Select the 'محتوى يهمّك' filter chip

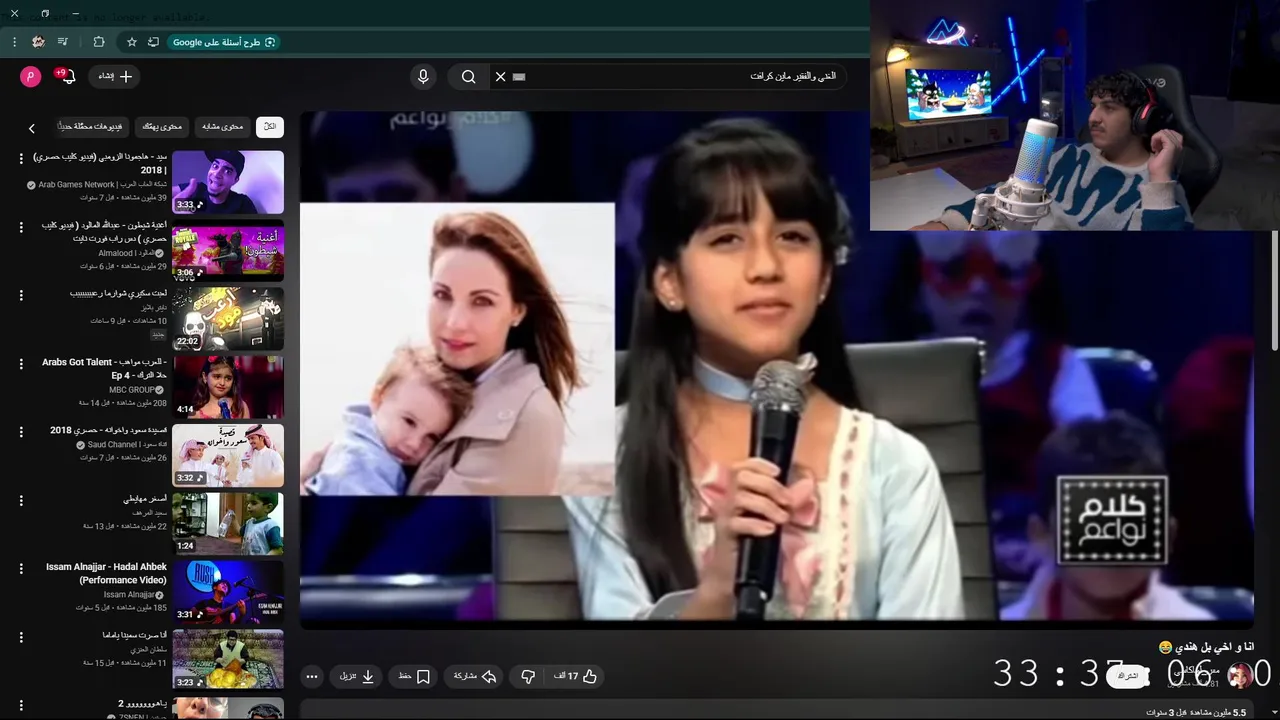click(162, 127)
